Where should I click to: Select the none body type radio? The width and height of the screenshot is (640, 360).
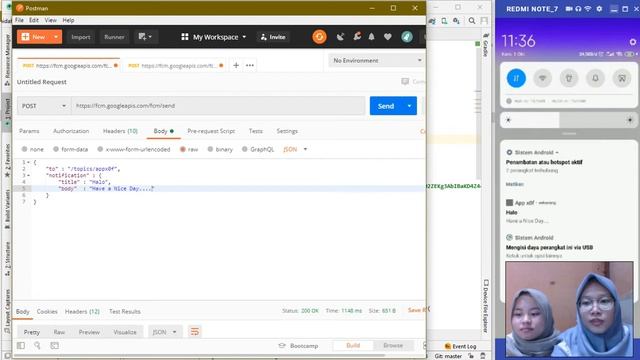24,149
